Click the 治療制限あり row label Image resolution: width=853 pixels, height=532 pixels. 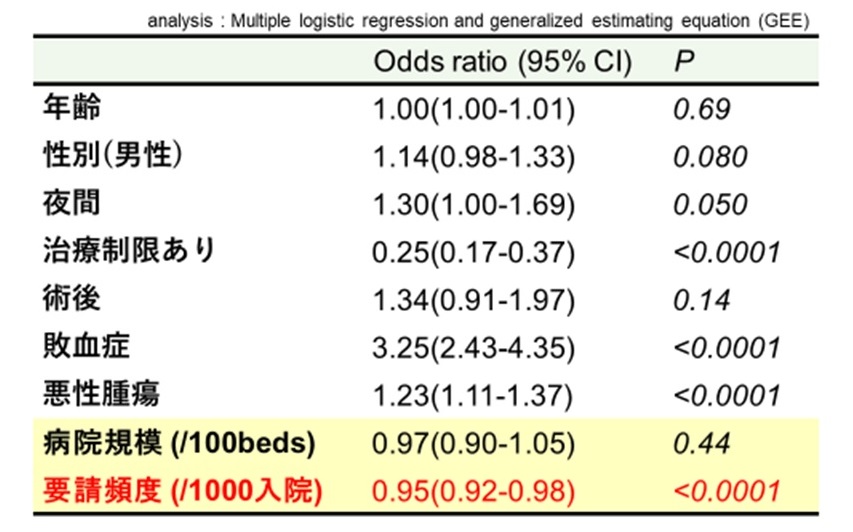click(x=129, y=251)
